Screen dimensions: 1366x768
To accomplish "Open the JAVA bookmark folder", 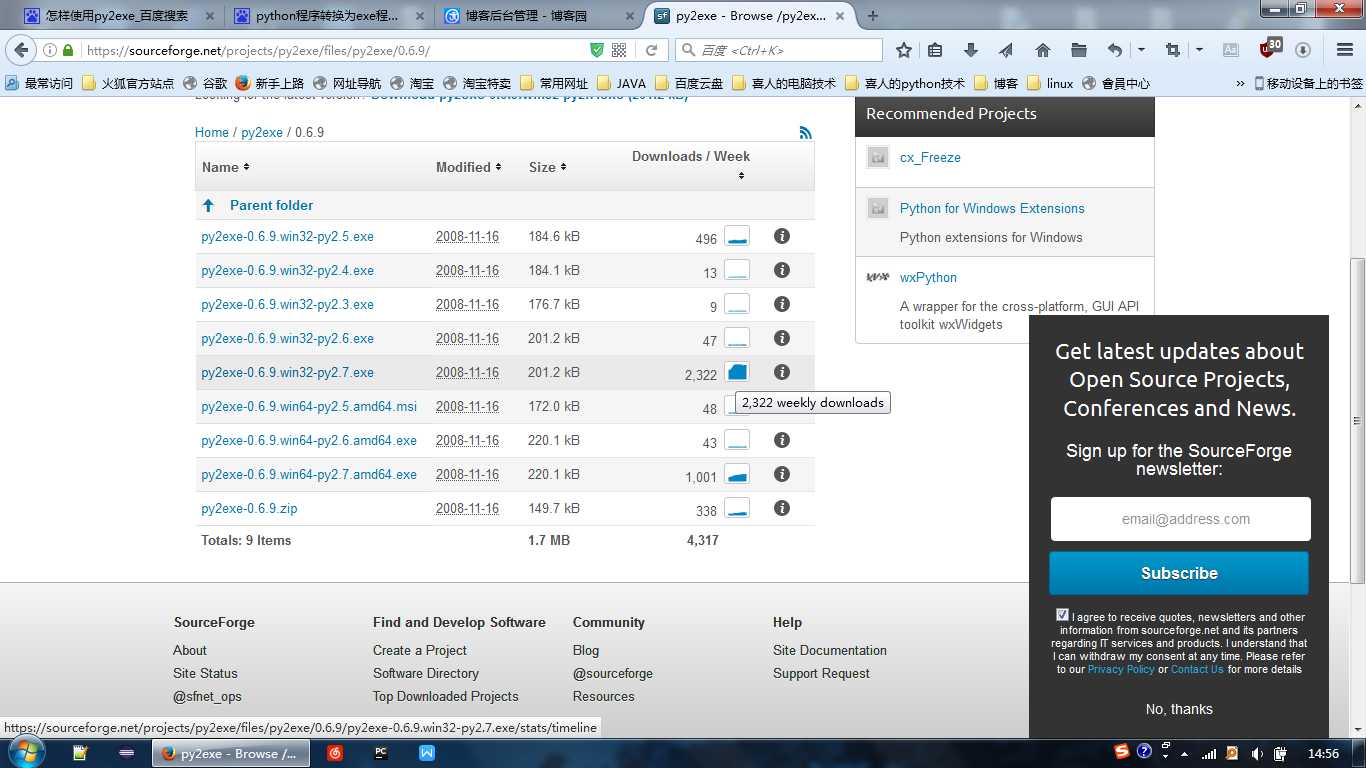I will (x=621, y=84).
